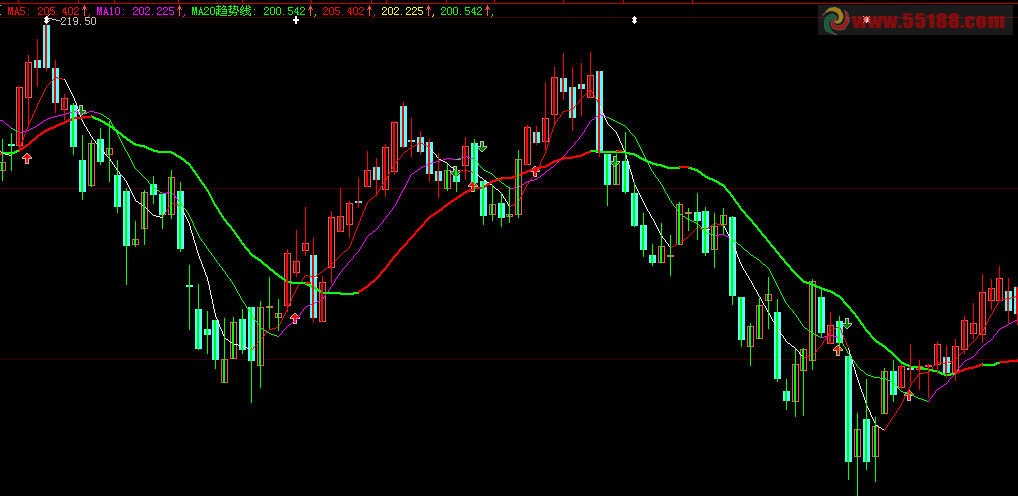Image resolution: width=1018 pixels, height=496 pixels.
Task: Select the white diamond marker at chart top
Action: point(634,21)
